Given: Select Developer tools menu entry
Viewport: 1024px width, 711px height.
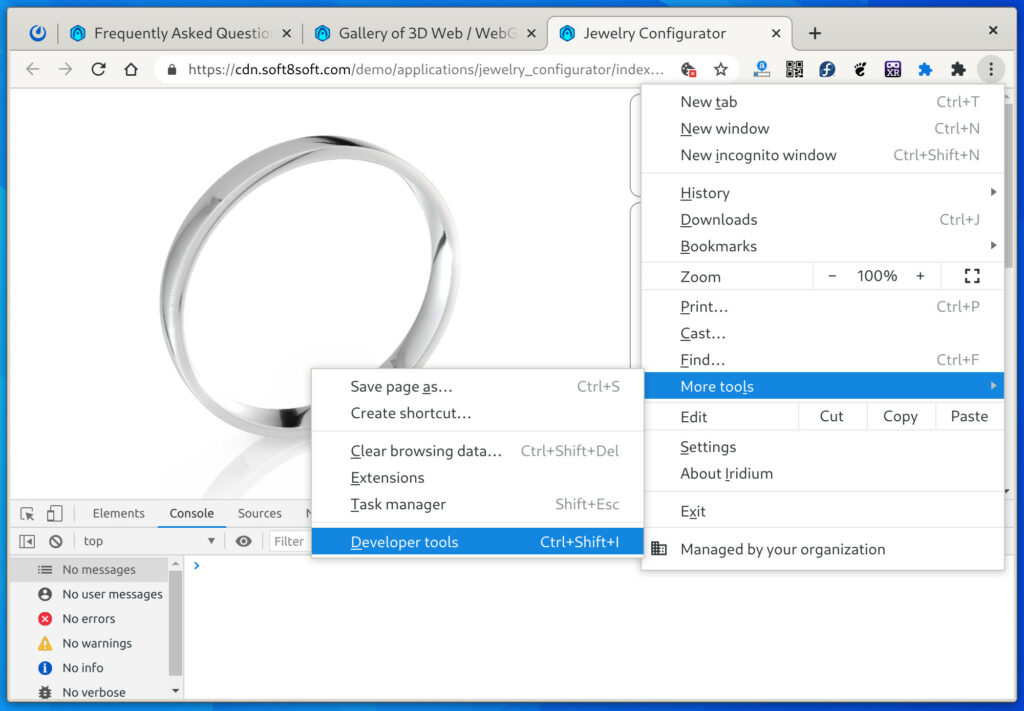Looking at the screenshot, I should (x=477, y=542).
